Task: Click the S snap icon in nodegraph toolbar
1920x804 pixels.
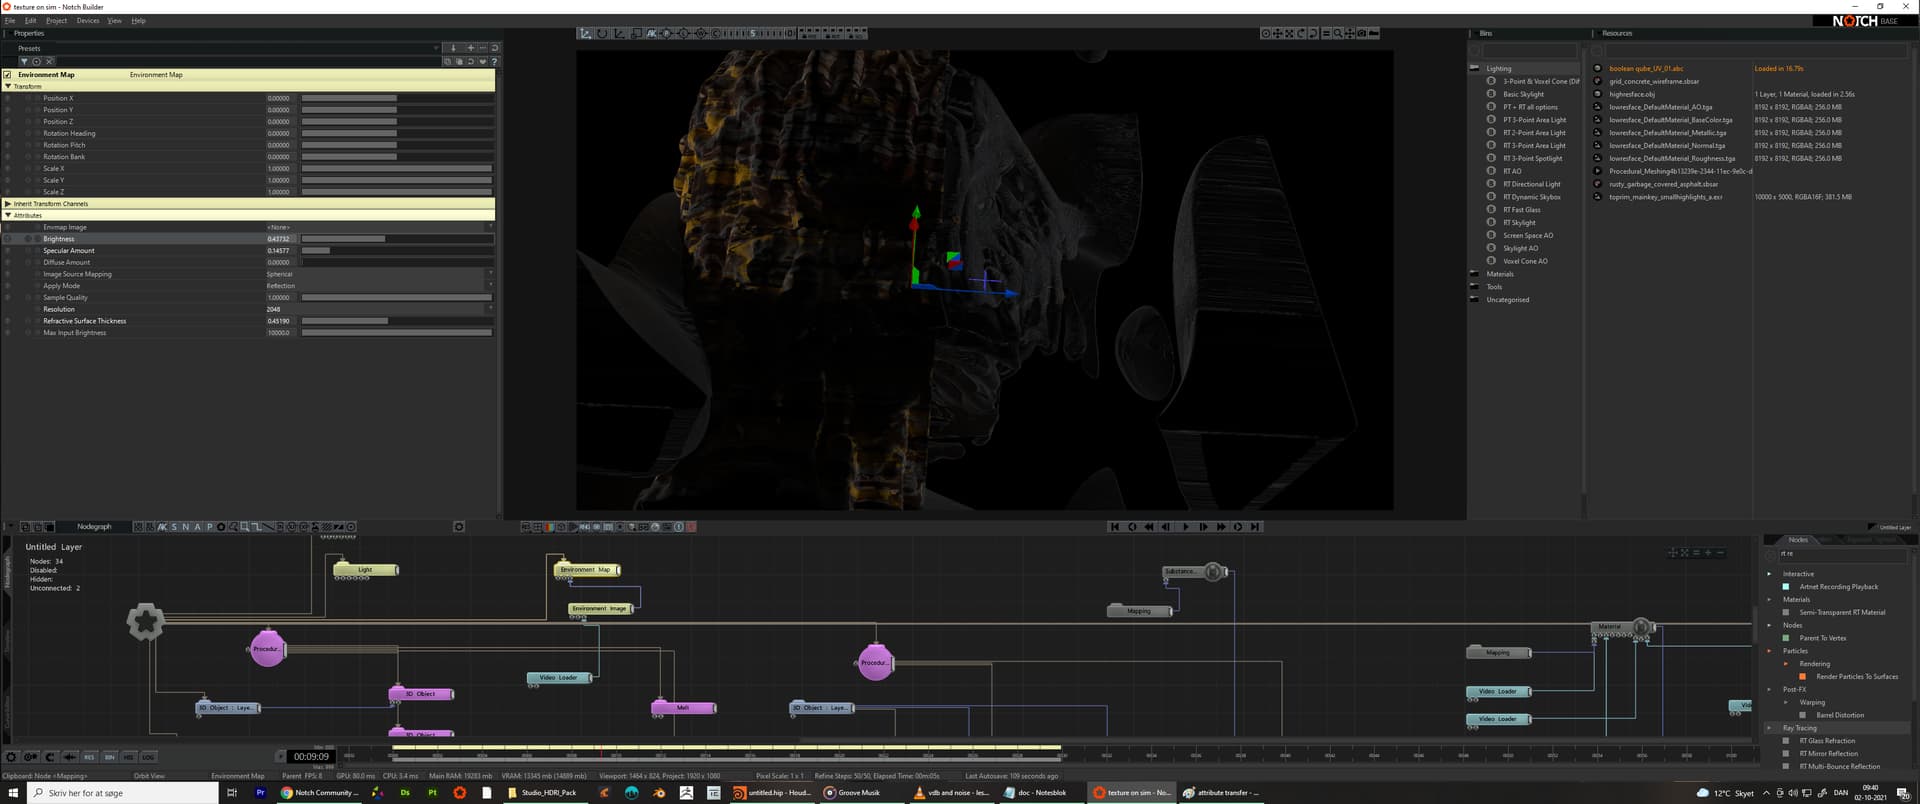Action: tap(174, 527)
